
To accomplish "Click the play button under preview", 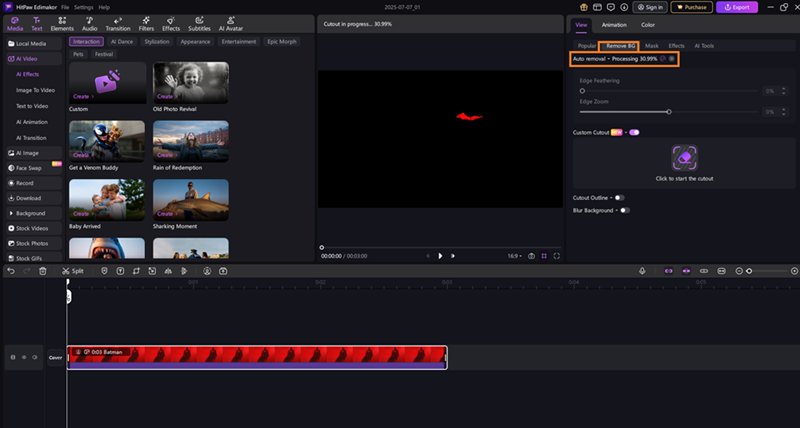I will point(440,256).
